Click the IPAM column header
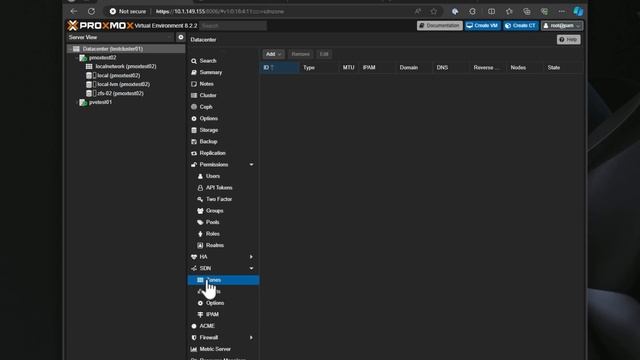This screenshot has height=360, width=640. tap(377, 67)
